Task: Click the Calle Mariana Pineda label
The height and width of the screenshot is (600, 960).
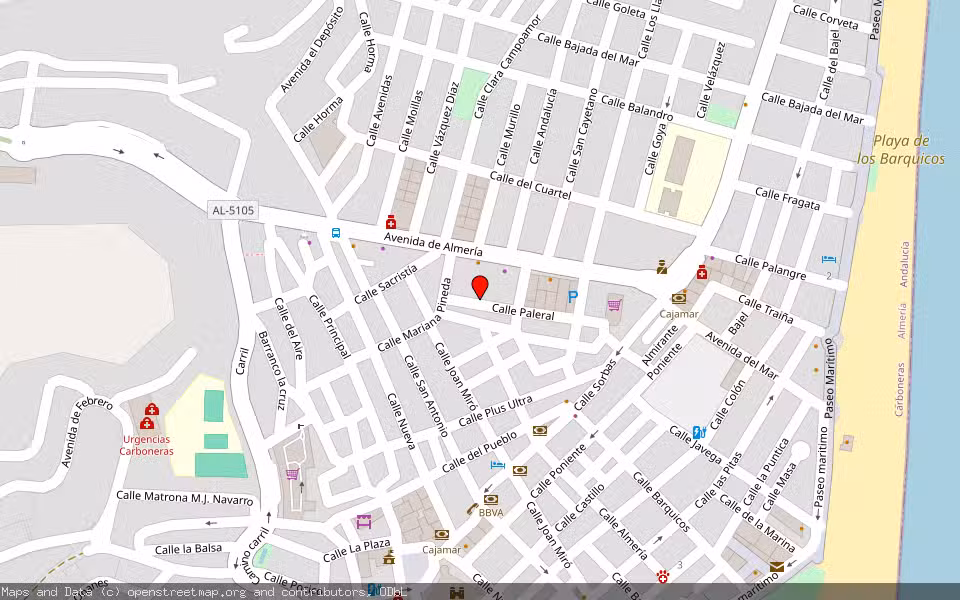Action: (415, 315)
